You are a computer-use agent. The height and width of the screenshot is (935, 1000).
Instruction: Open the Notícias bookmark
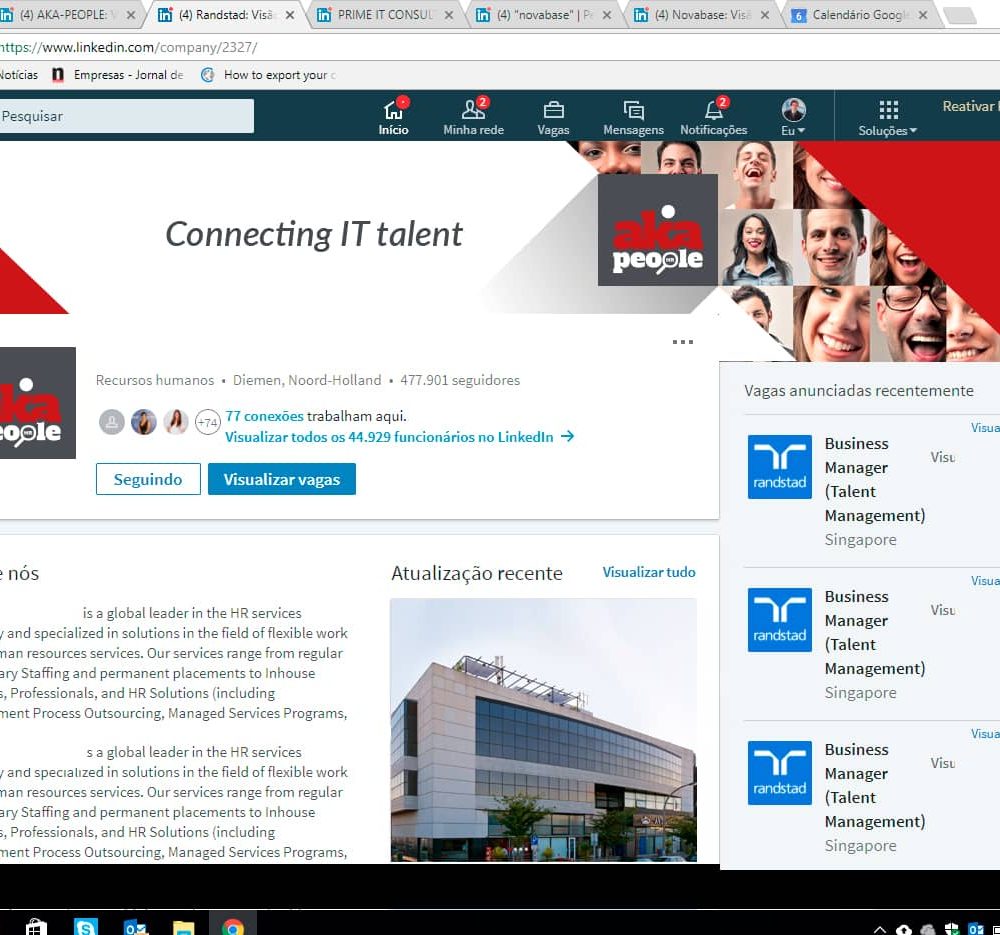(x=18, y=75)
